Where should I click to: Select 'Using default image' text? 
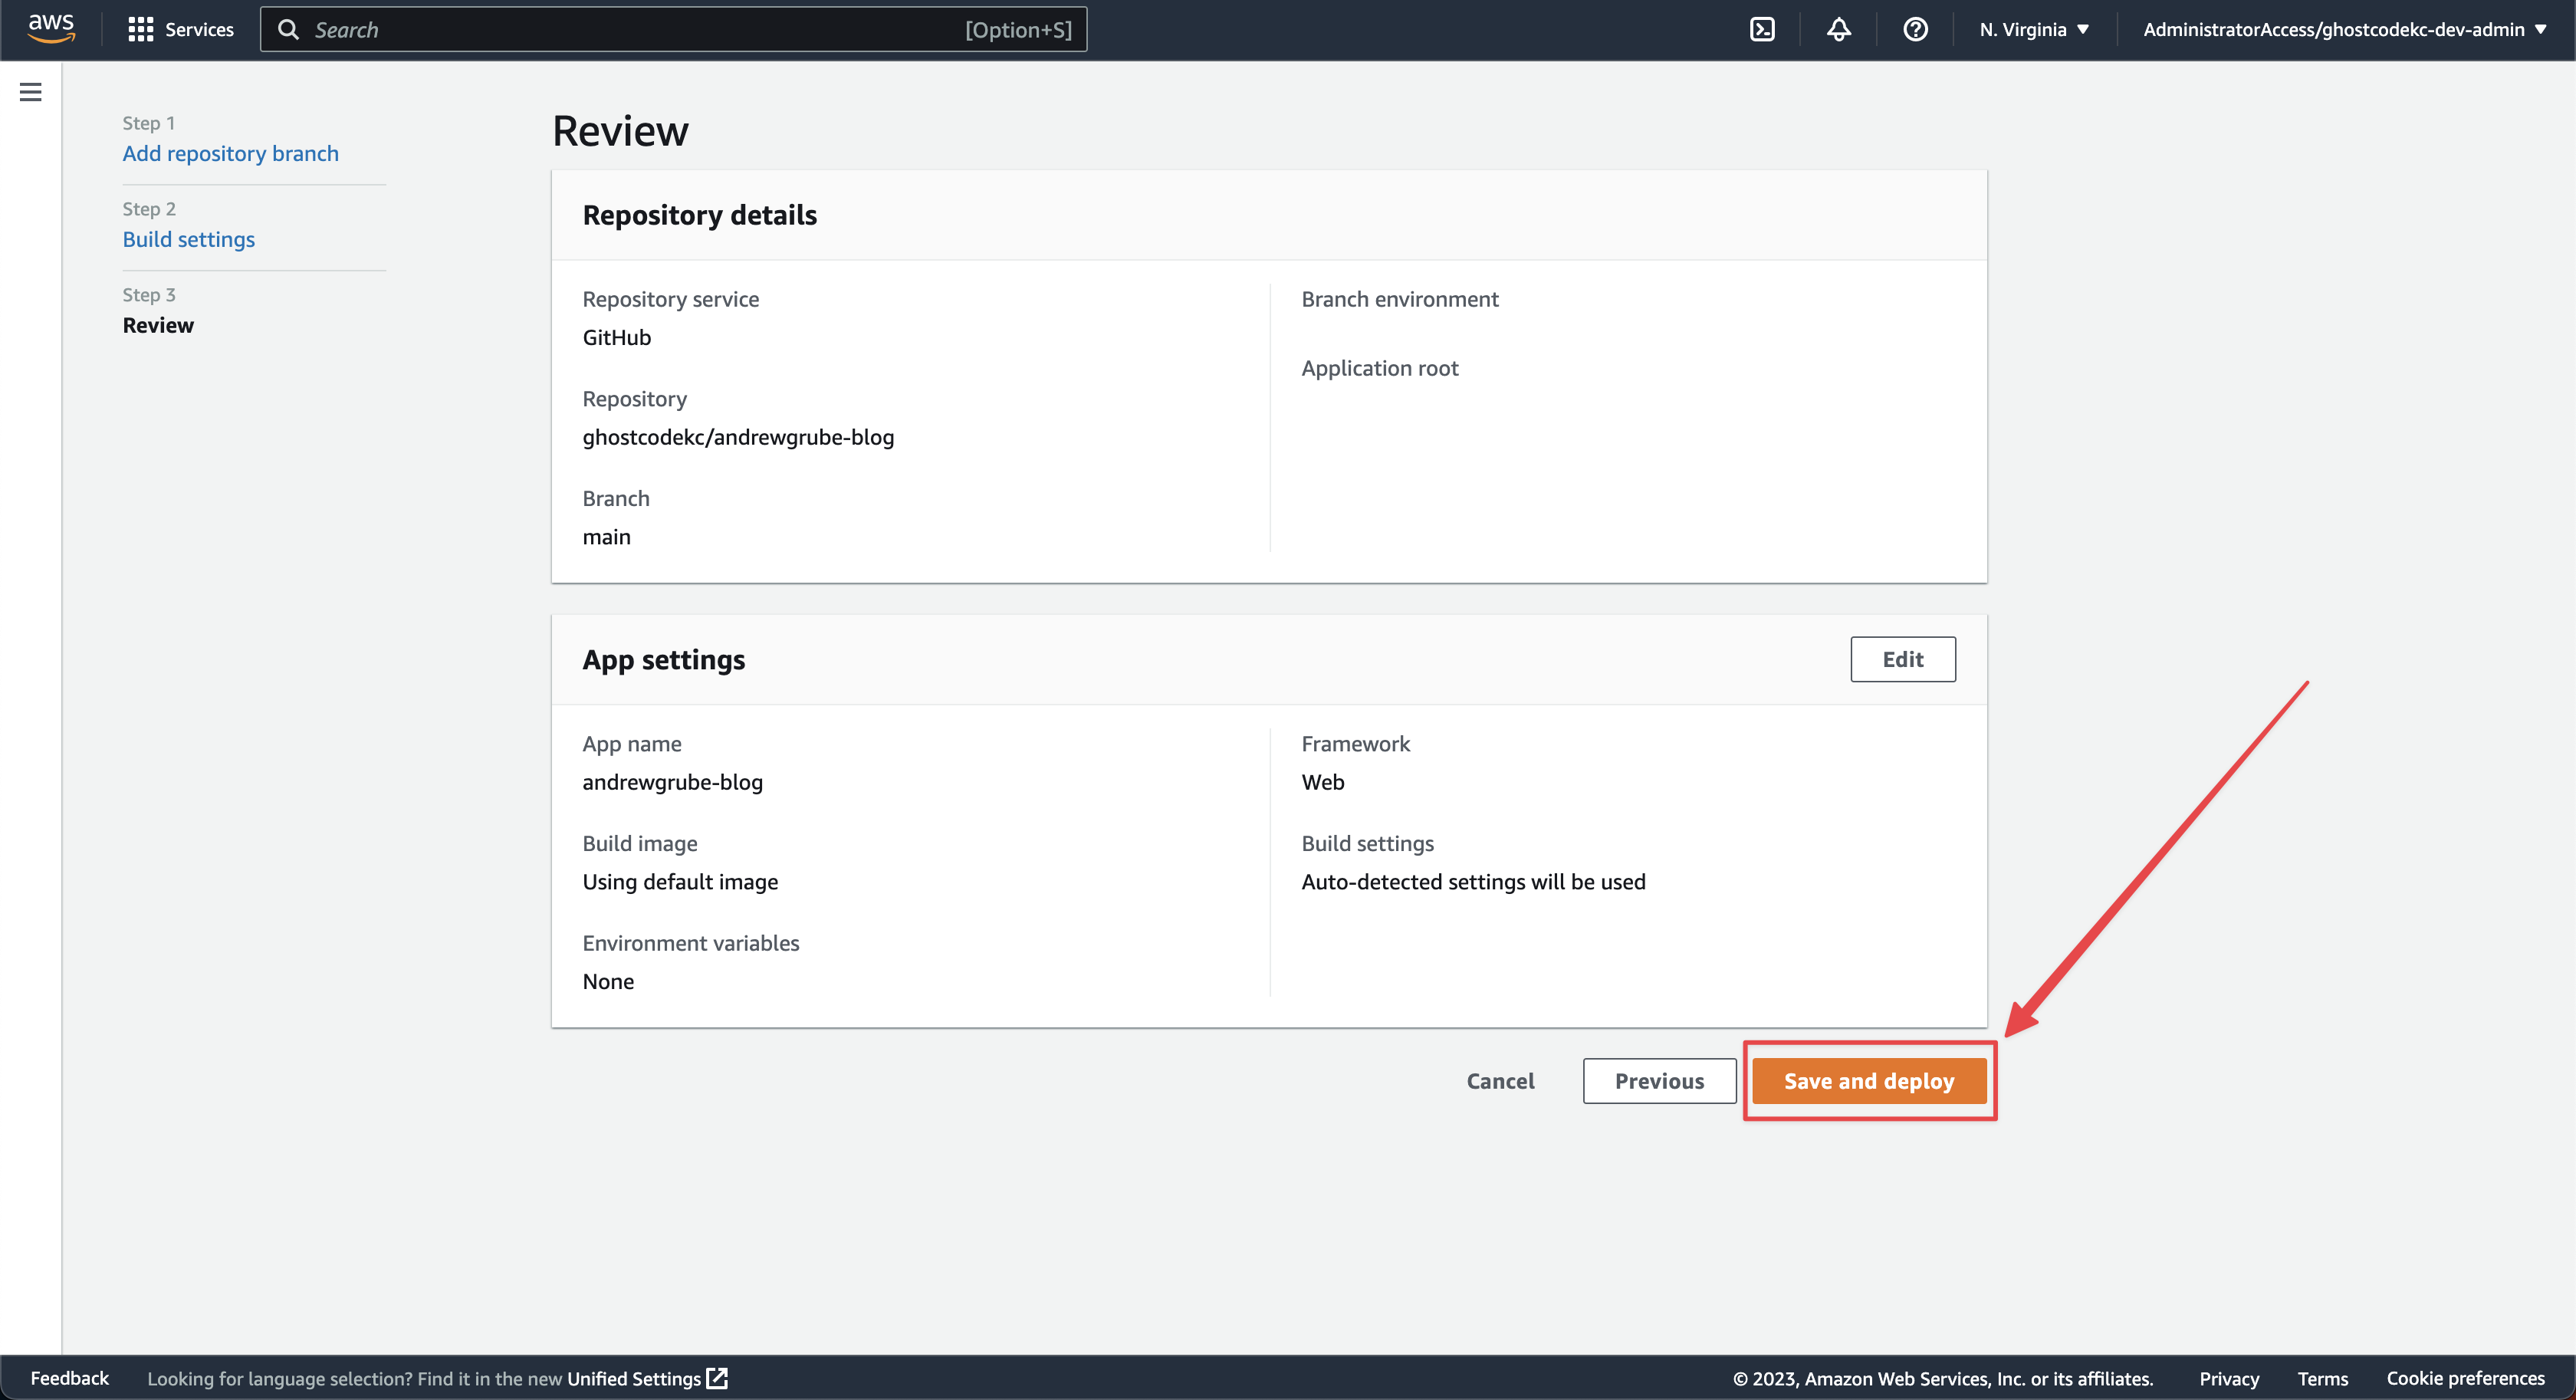click(x=680, y=882)
